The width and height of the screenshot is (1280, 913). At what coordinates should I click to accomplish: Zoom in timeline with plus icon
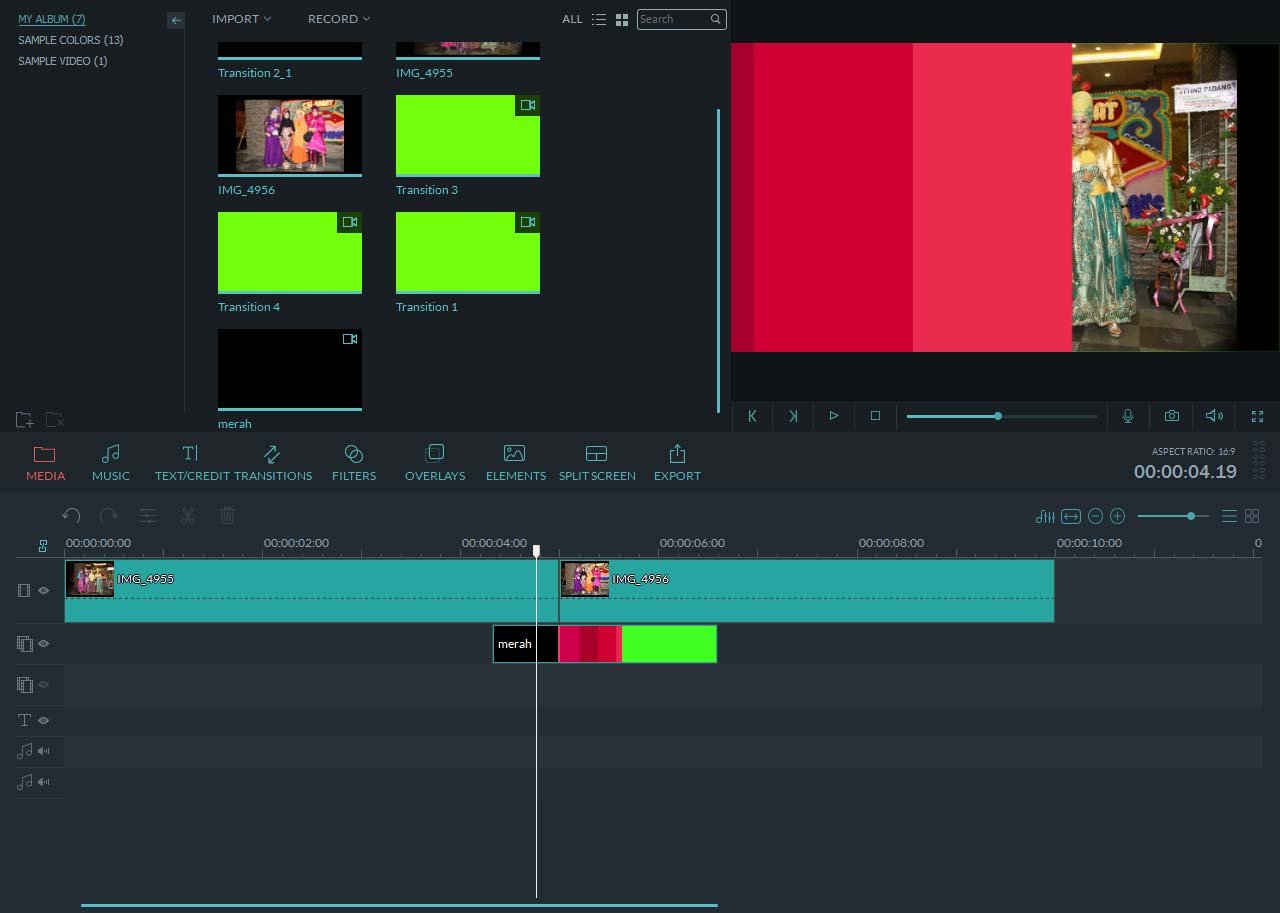1118,516
